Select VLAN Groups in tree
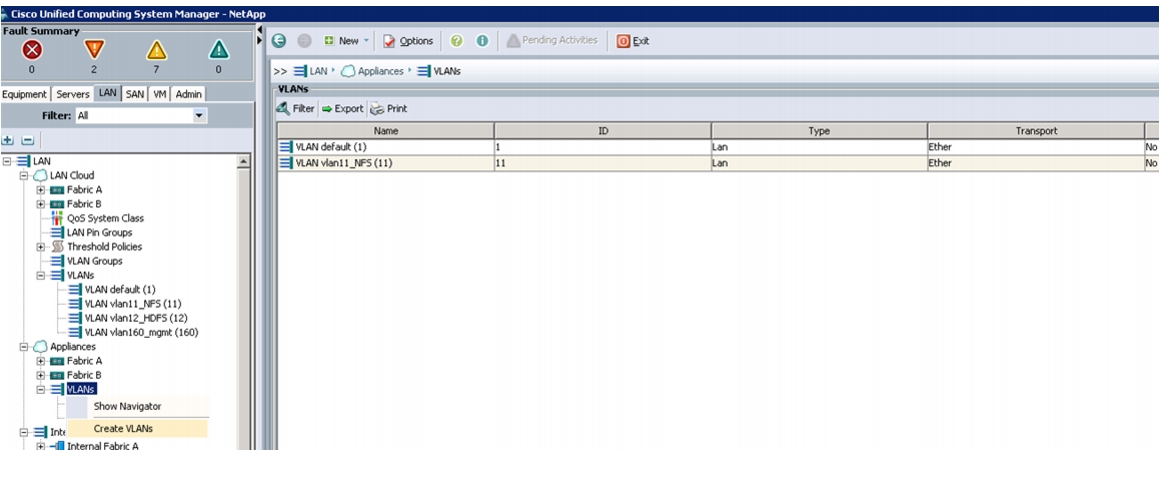1161x483 pixels. click(95, 261)
